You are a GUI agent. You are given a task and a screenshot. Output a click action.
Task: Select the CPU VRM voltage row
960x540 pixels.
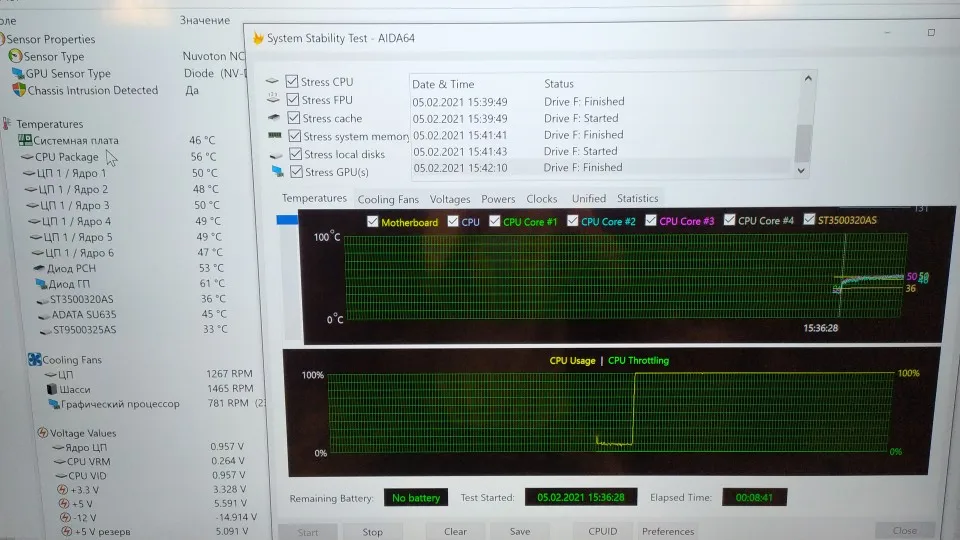[149, 461]
